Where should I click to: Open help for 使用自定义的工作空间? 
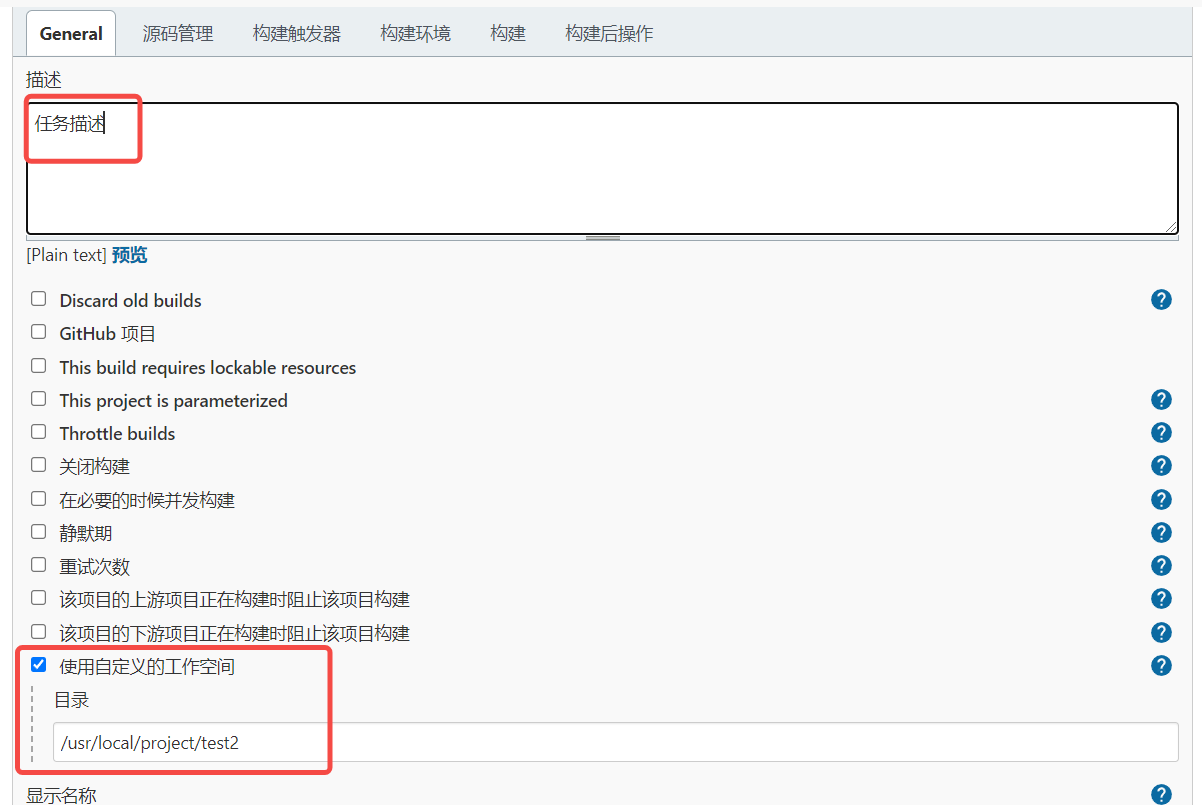(1161, 665)
